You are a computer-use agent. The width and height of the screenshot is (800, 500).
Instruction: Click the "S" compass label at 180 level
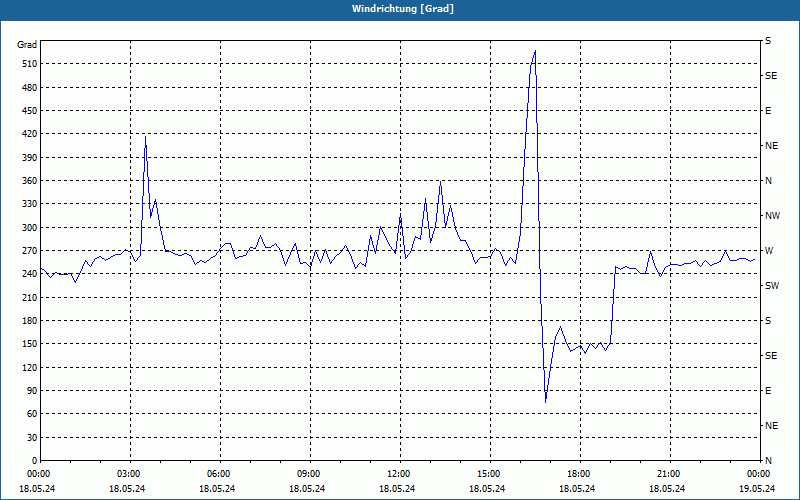[768, 321]
